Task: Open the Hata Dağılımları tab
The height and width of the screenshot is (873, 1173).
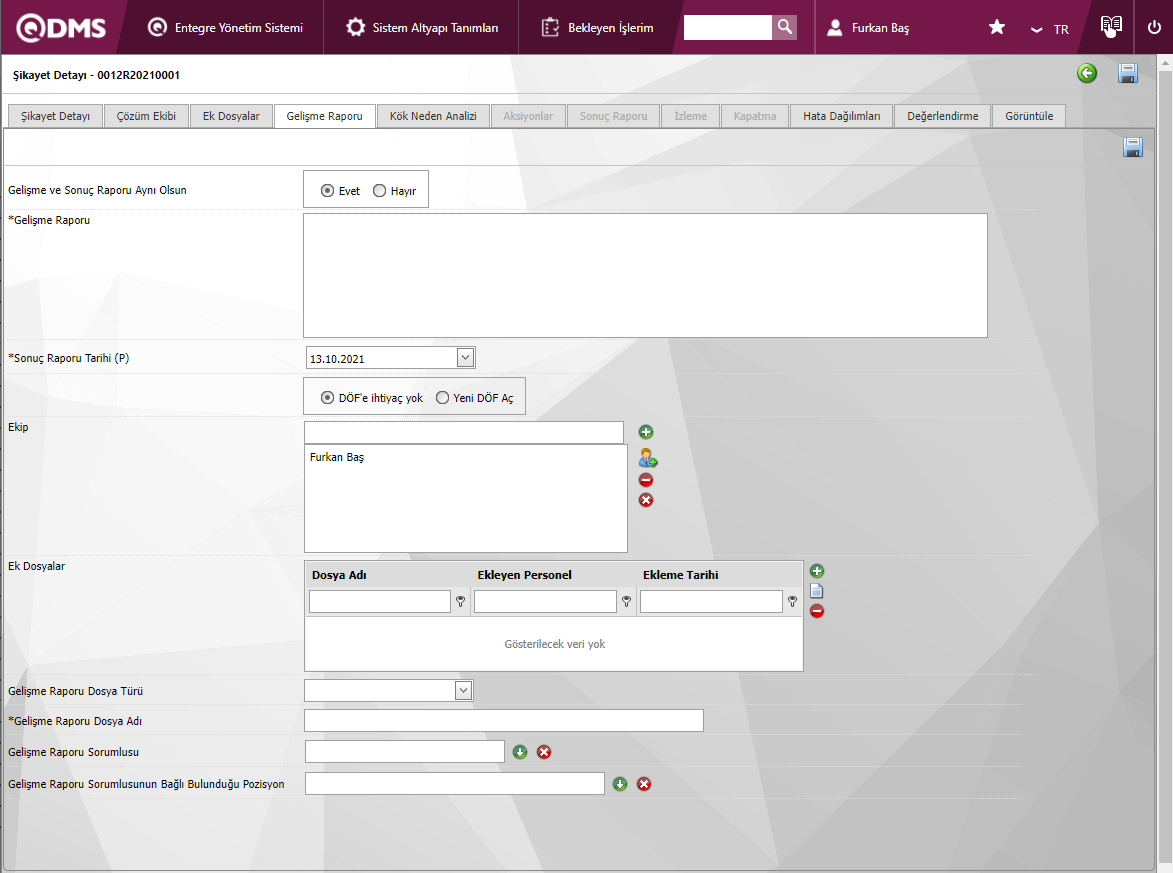Action: click(841, 116)
